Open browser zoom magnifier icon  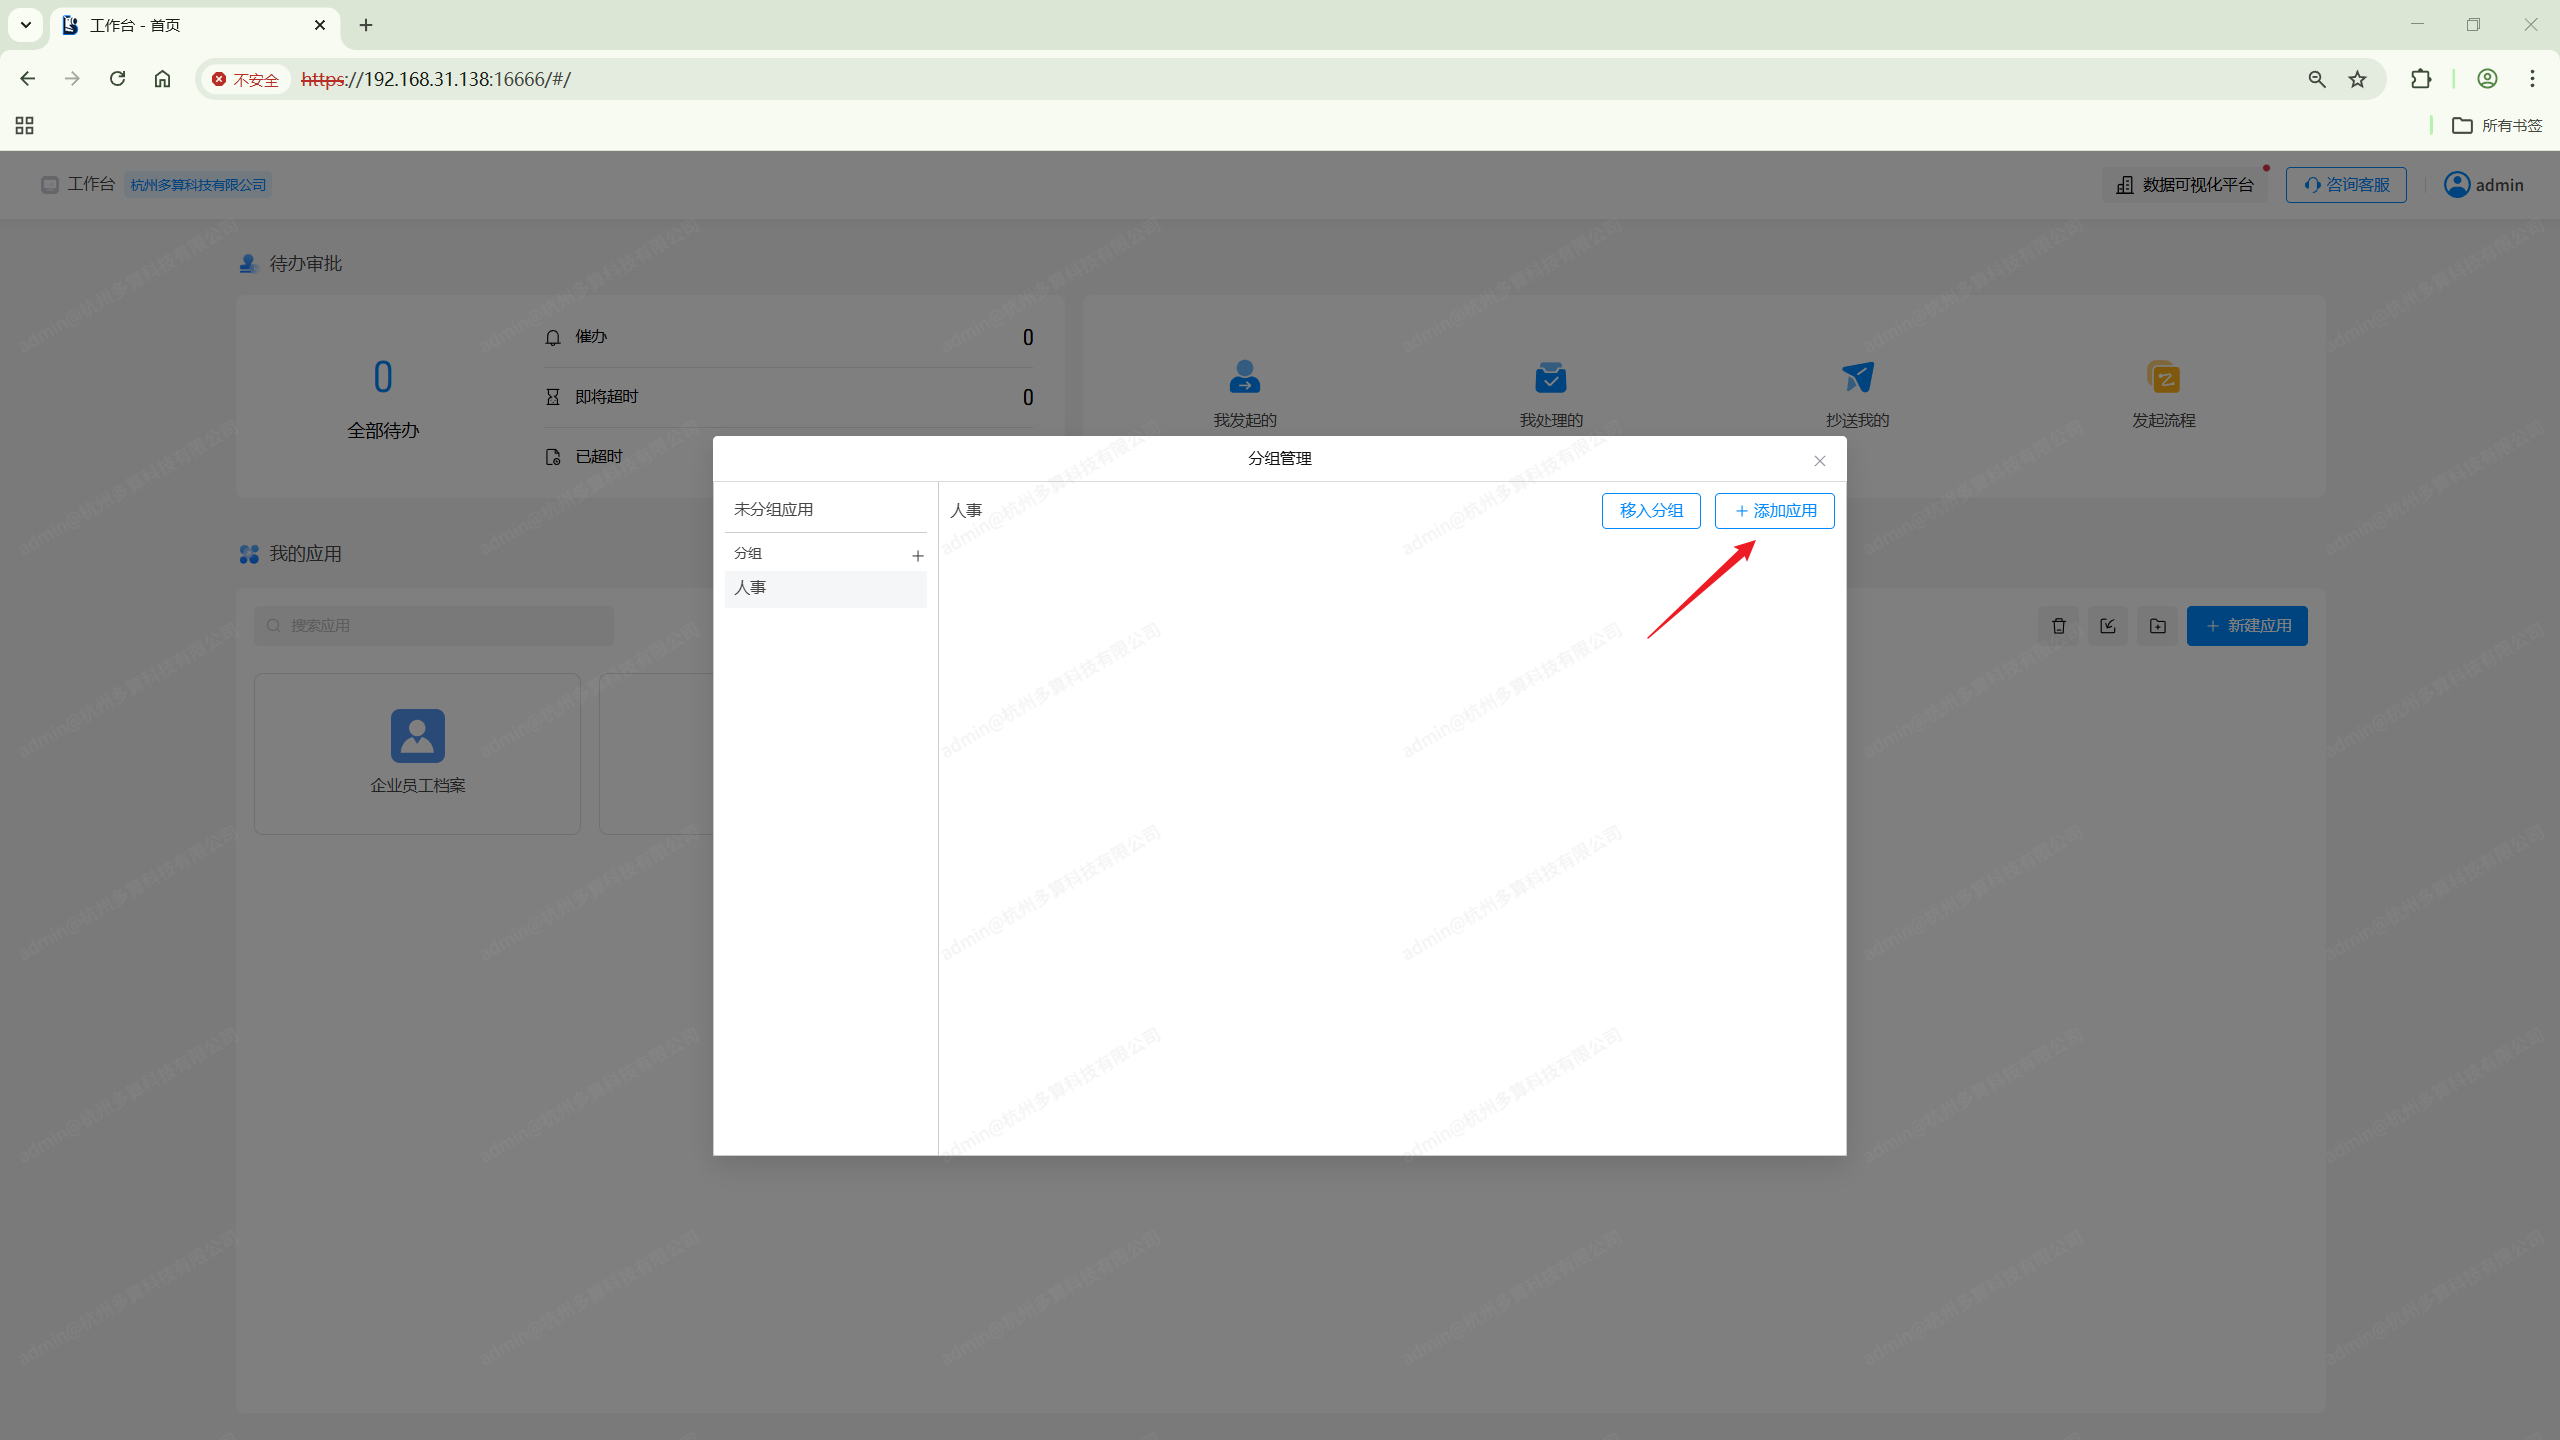(2316, 79)
